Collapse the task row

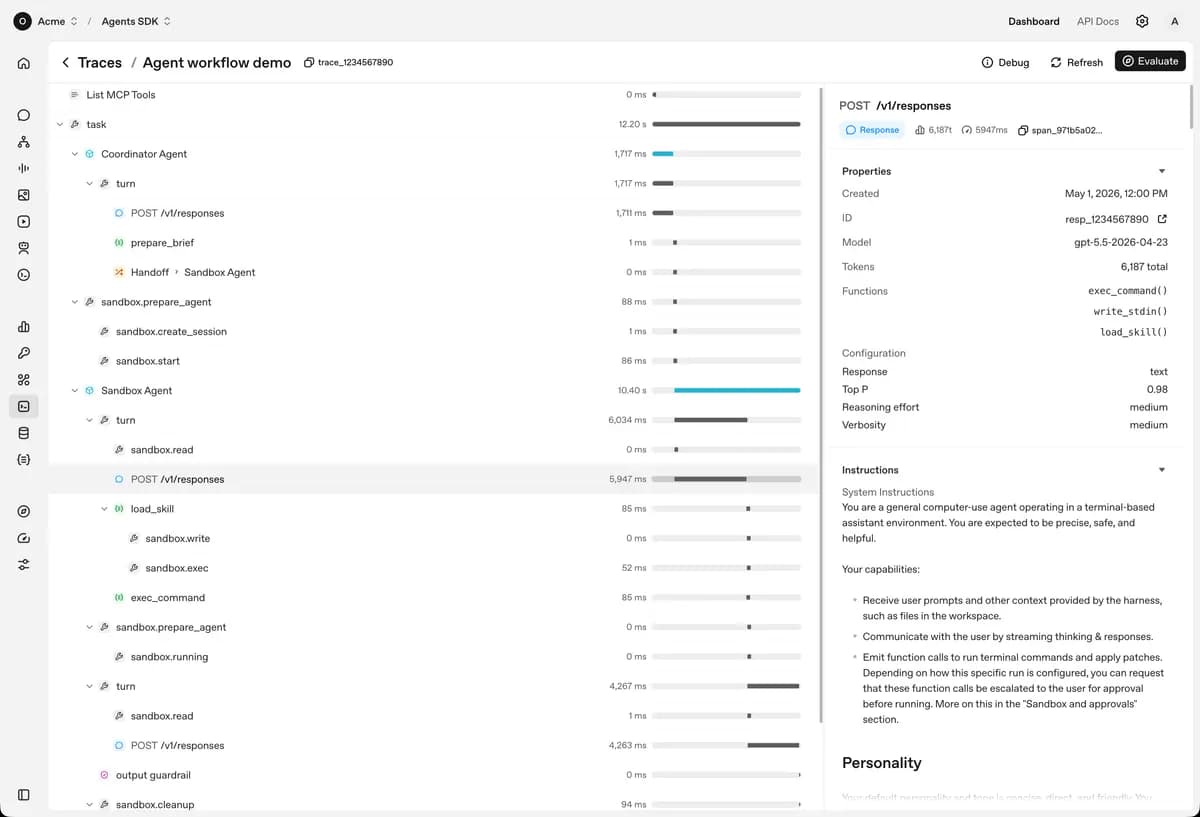coord(60,124)
